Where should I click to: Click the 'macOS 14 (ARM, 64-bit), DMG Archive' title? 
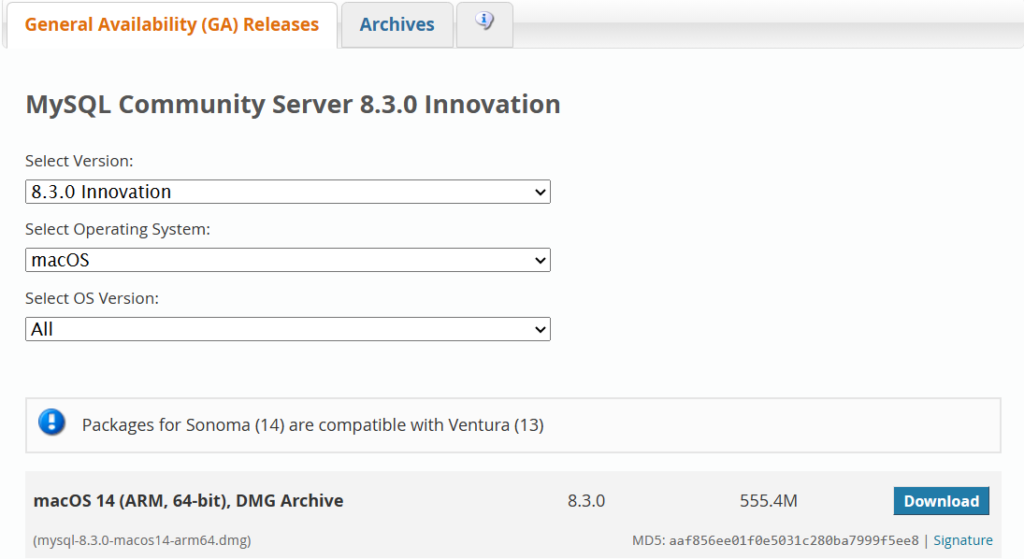pos(188,501)
